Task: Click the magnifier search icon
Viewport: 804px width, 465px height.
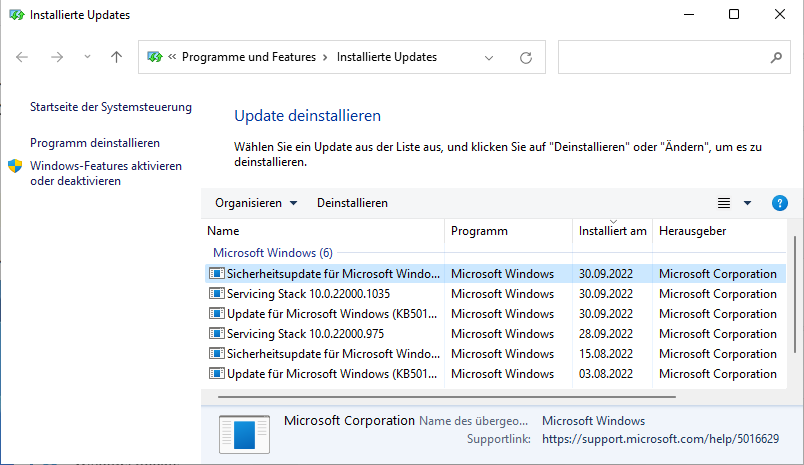Action: (776, 57)
